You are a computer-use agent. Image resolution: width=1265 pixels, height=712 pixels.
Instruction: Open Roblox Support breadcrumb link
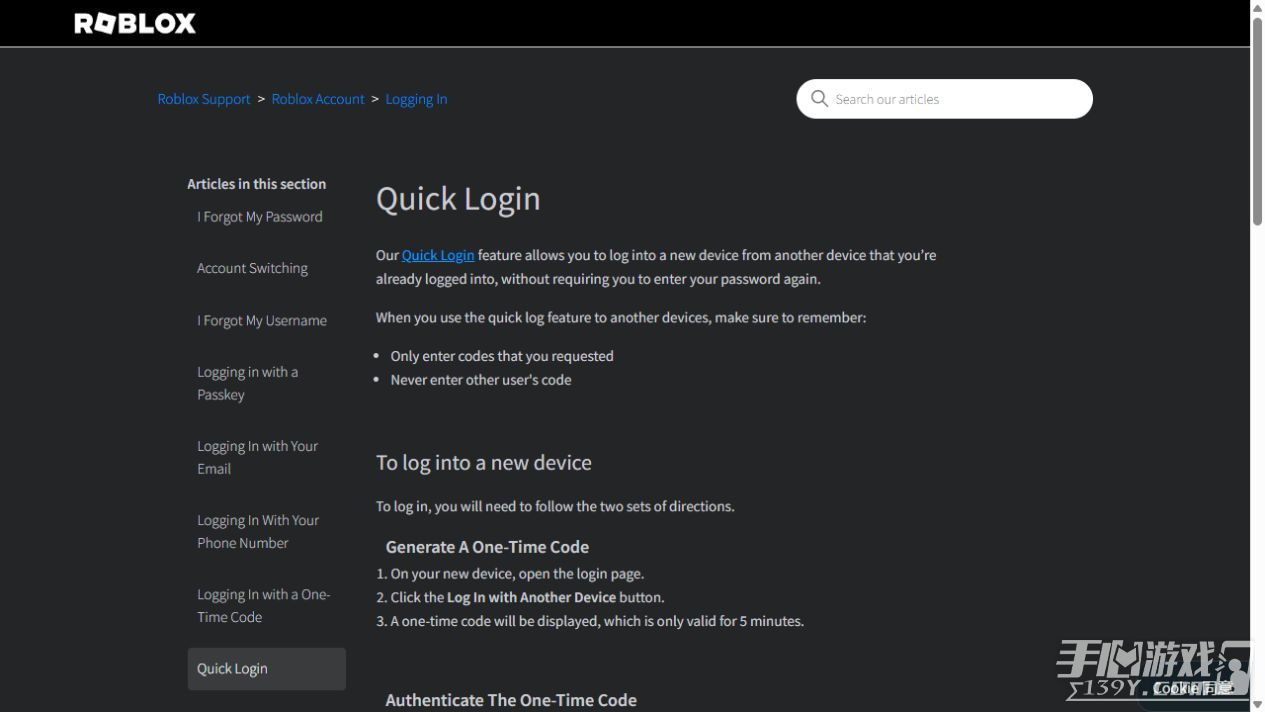204,99
